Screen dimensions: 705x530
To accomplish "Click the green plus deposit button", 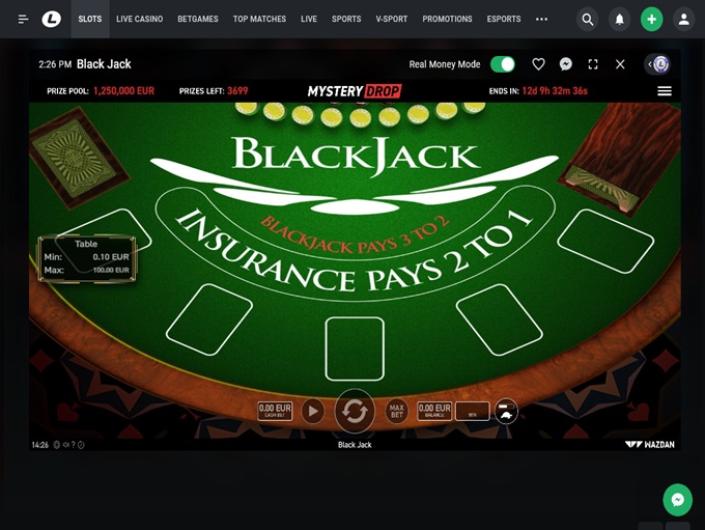I will (x=651, y=19).
